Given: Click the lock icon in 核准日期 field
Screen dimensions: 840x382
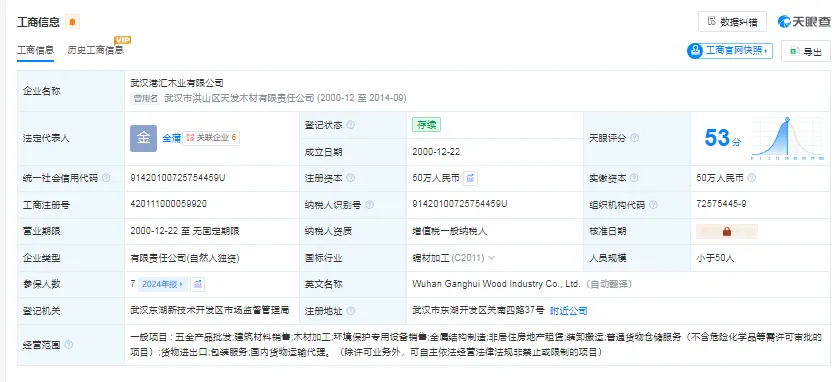Looking at the screenshot, I should pos(726,231).
